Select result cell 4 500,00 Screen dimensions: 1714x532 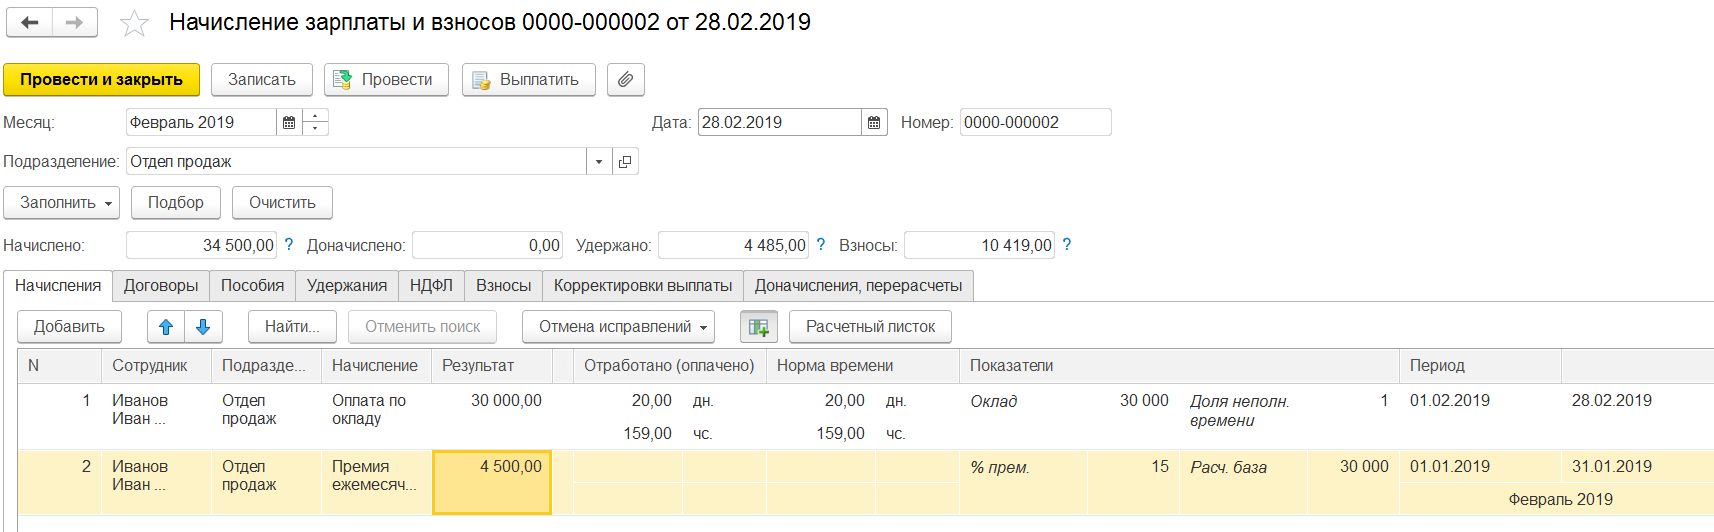coord(491,482)
